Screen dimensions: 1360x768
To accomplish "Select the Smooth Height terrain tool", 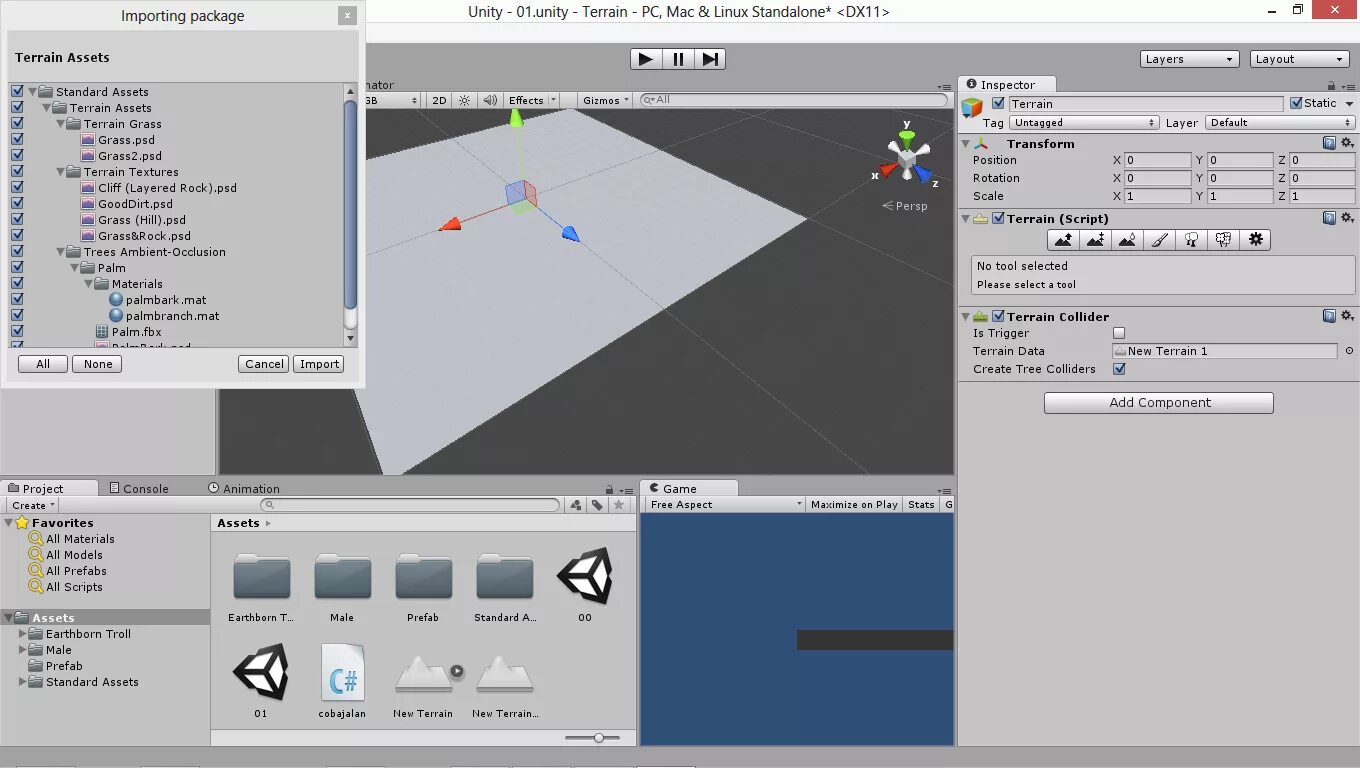I will click(x=1128, y=240).
